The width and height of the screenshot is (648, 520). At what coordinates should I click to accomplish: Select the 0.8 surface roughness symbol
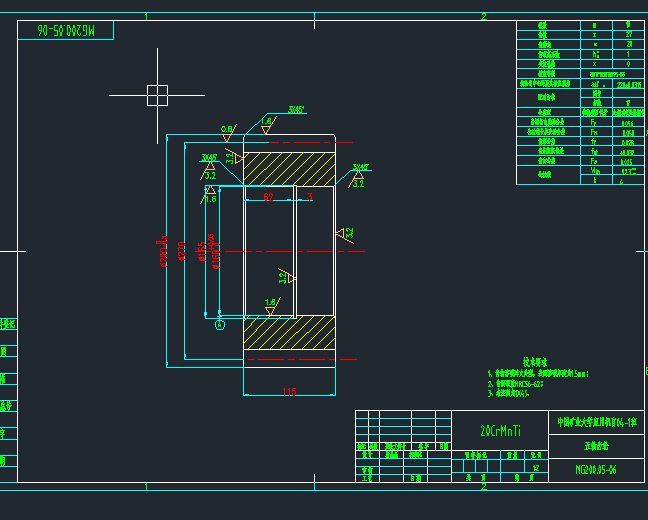229,133
